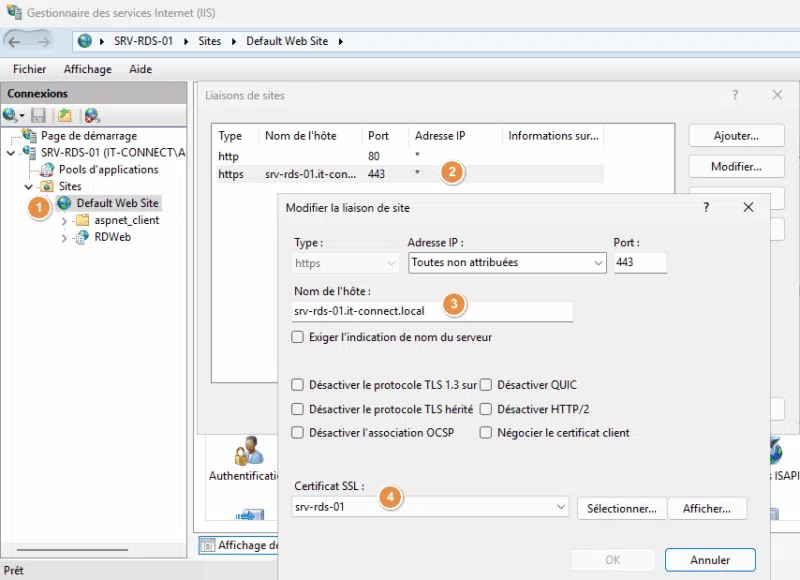Click the delete connection globe icon
Viewport: 800px width, 580px height.
pos(92,115)
